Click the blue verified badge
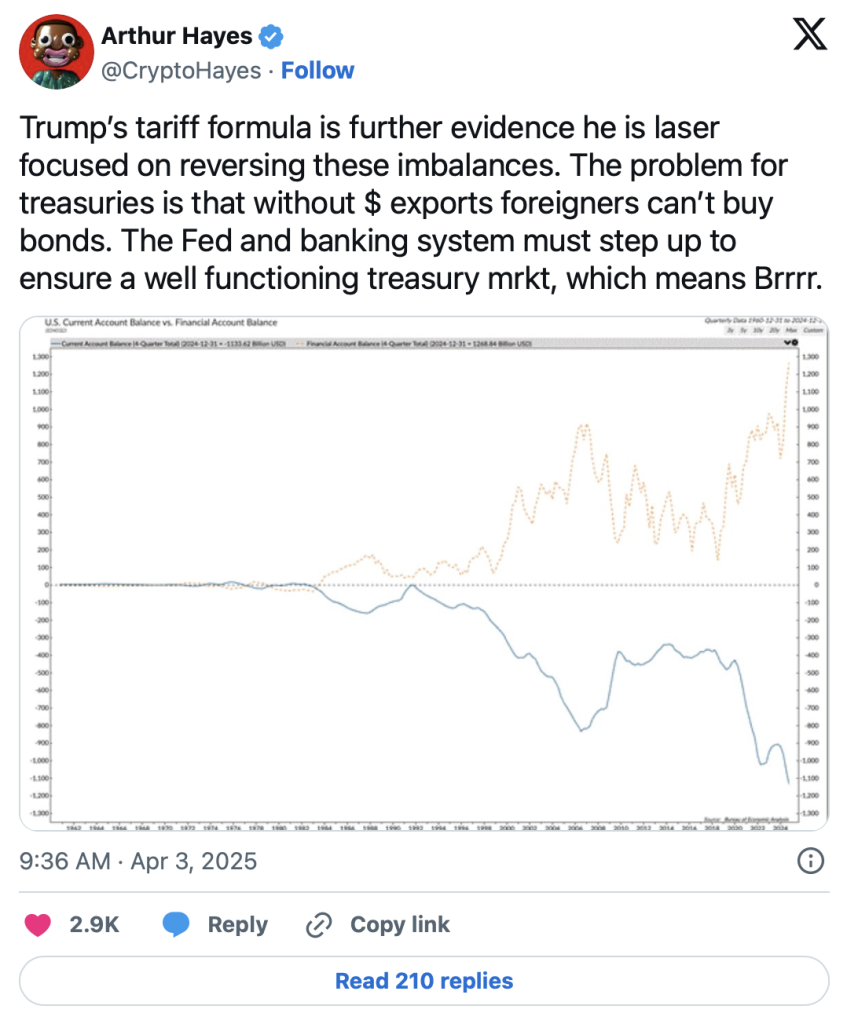The width and height of the screenshot is (847, 1024). tap(271, 38)
